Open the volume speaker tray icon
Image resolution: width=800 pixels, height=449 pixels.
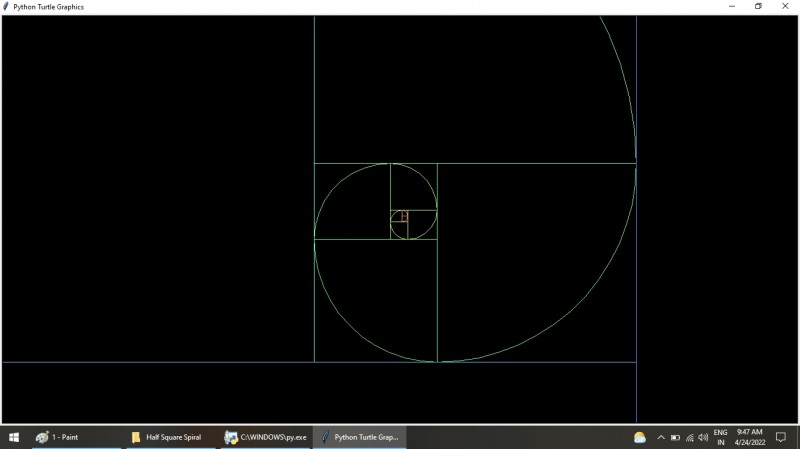(703, 437)
